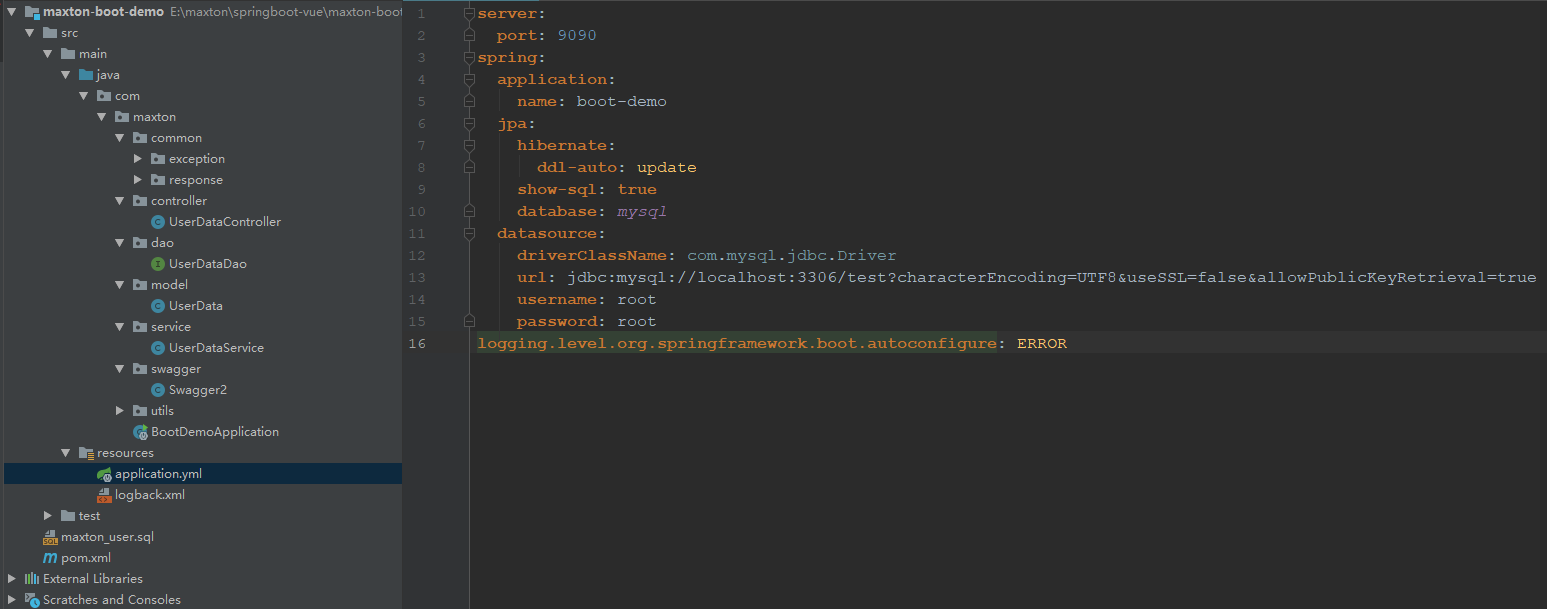Image resolution: width=1547 pixels, height=609 pixels.
Task: Click the Swagger2 class icon
Action: pos(157,390)
